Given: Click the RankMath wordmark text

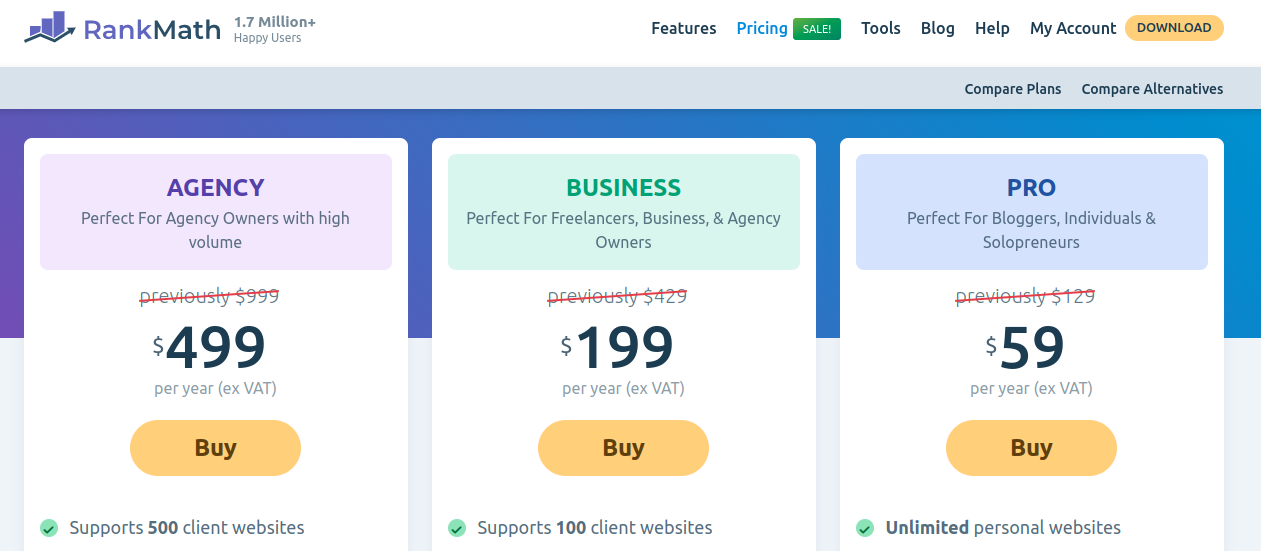Looking at the screenshot, I should tap(152, 29).
